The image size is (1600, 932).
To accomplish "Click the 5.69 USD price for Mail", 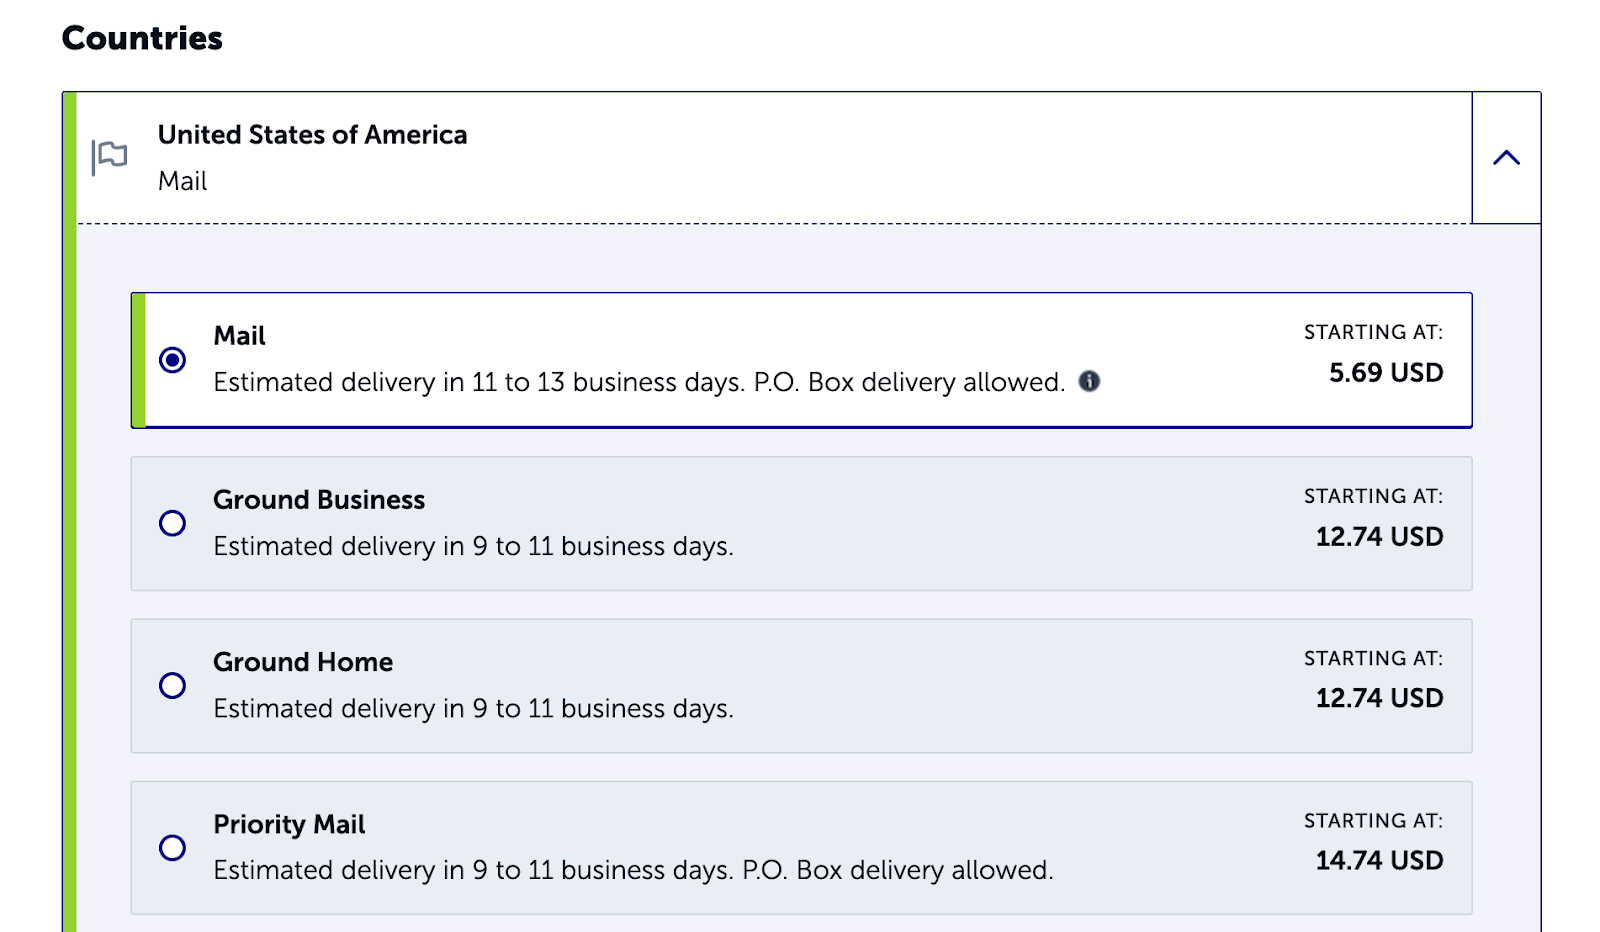I will pyautogui.click(x=1385, y=372).
